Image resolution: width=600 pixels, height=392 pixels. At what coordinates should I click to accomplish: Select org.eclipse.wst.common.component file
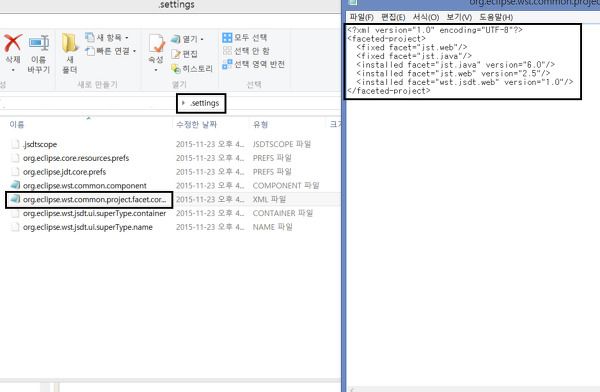coord(85,186)
